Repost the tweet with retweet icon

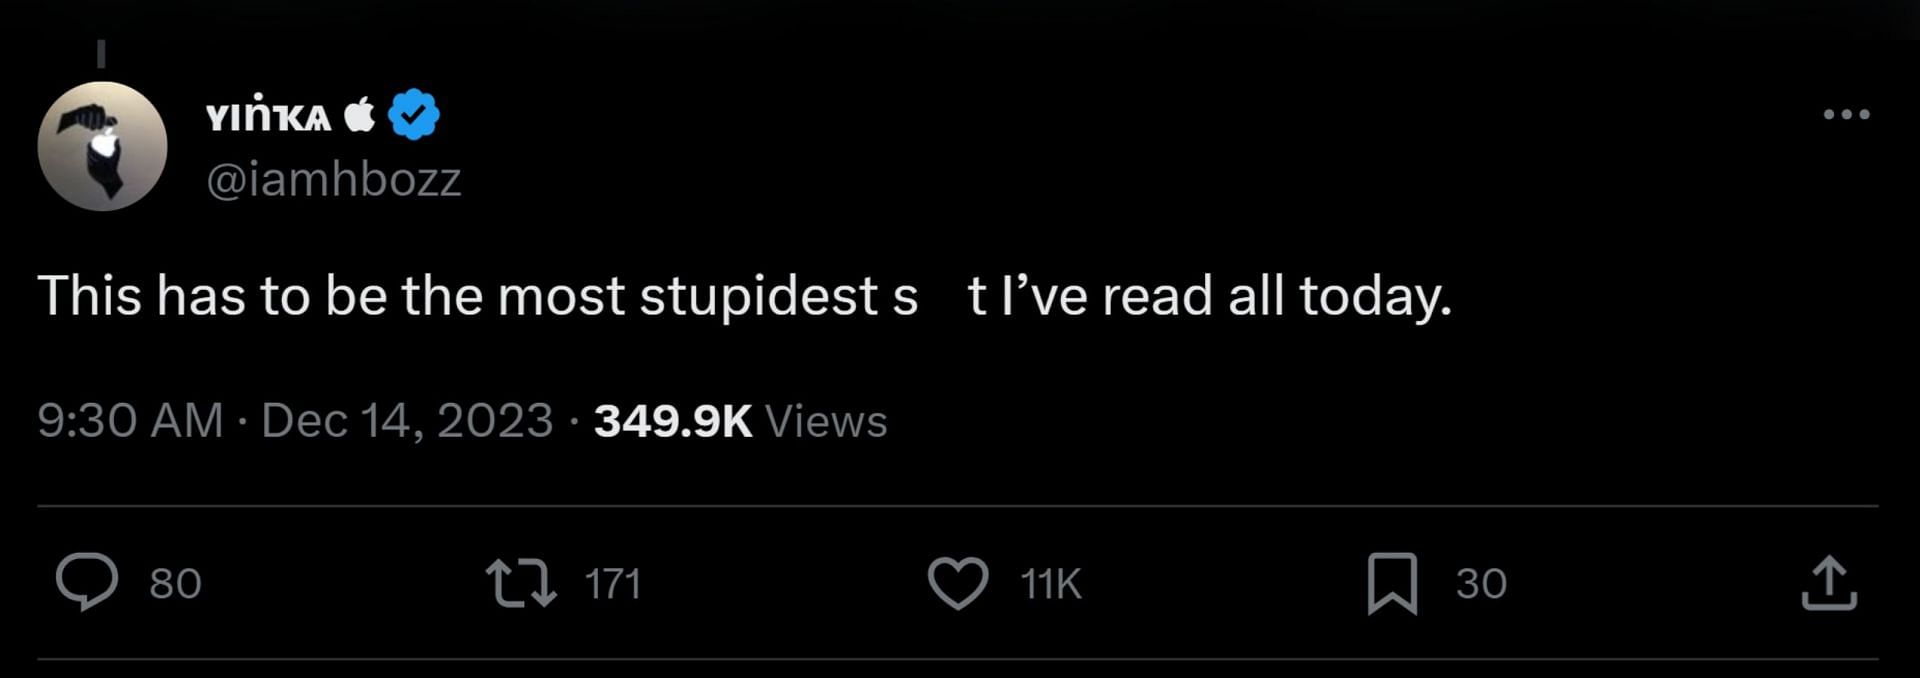coord(521,583)
